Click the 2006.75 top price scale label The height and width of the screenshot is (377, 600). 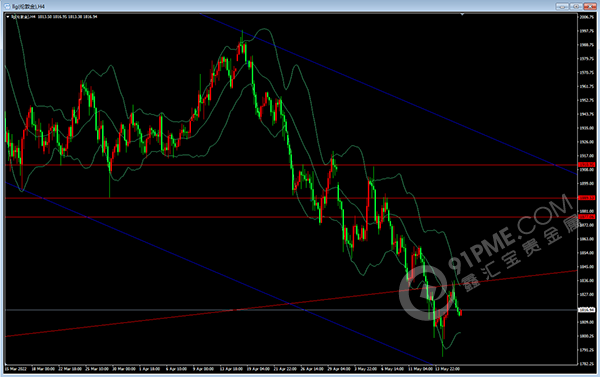click(x=587, y=17)
